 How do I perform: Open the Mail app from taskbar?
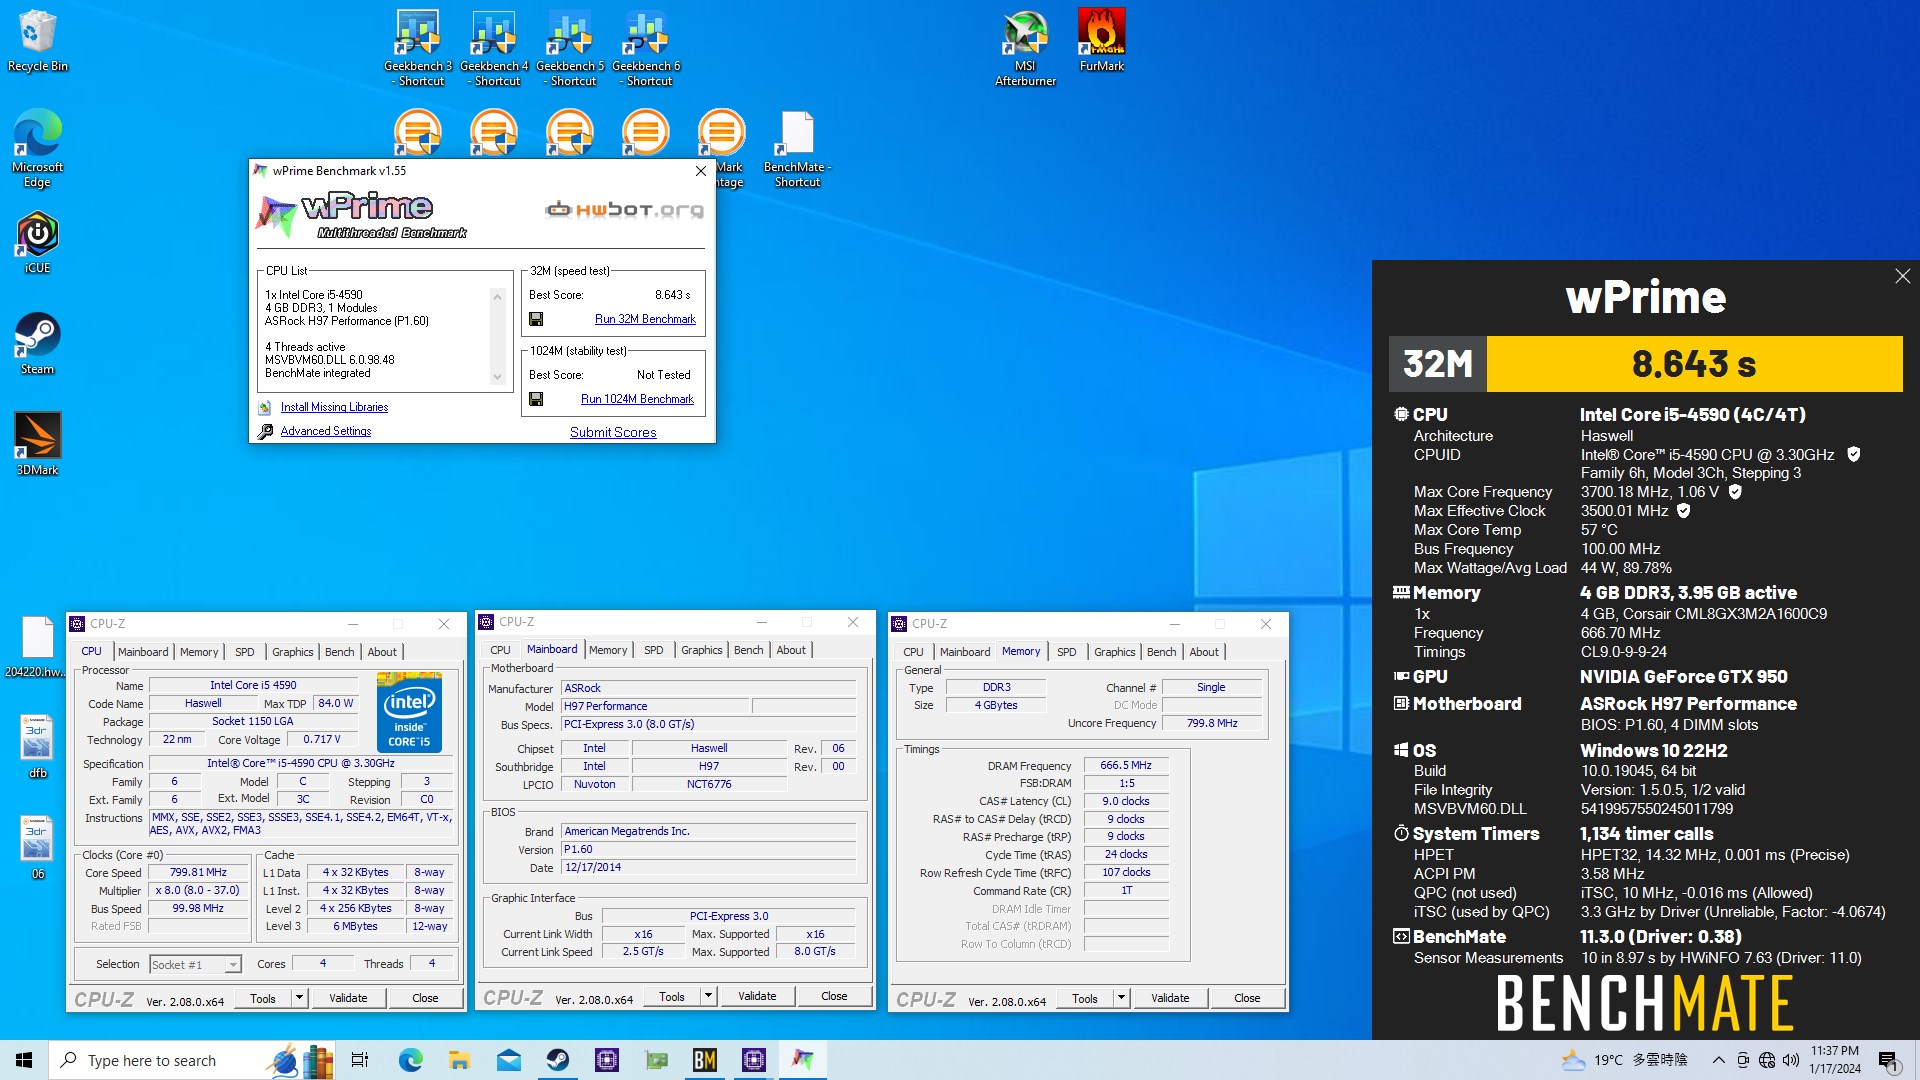point(508,1060)
